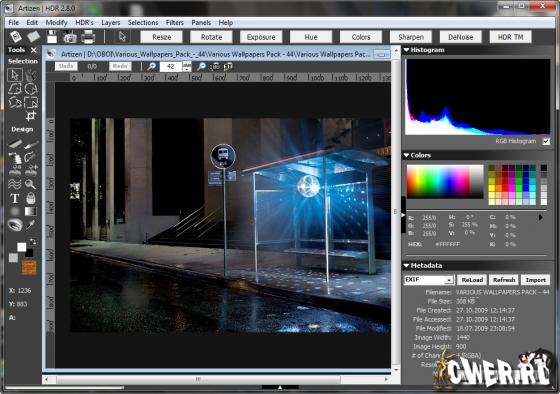Screen dimensions: 560x394
Task: Click the ReLoad metadata button
Action: pyautogui.click(x=472, y=280)
